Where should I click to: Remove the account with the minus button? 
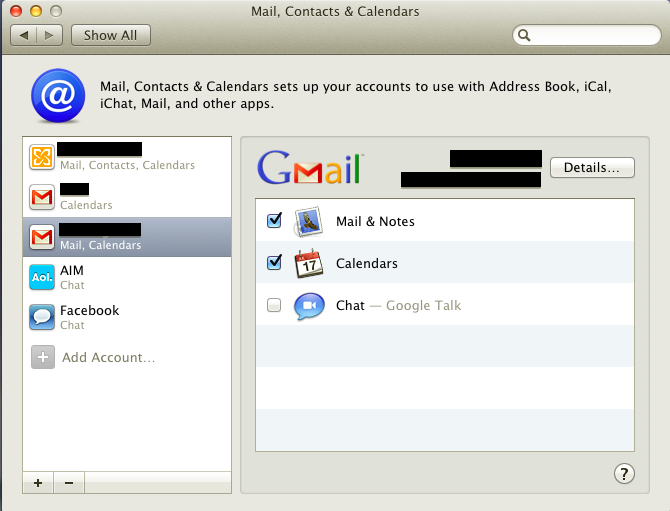pyautogui.click(x=69, y=483)
